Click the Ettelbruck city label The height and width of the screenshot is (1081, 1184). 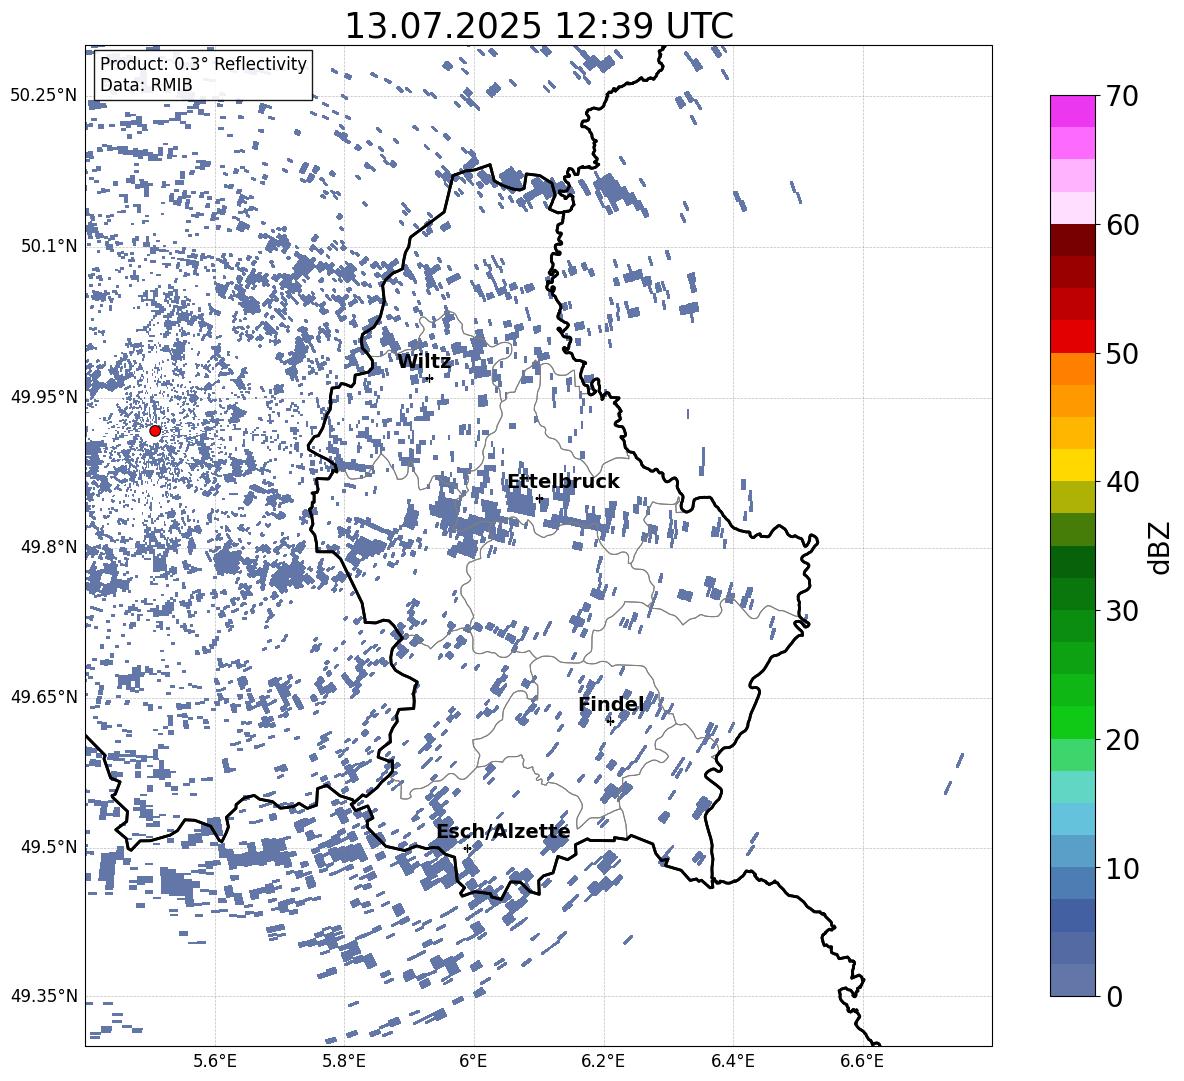tap(563, 482)
